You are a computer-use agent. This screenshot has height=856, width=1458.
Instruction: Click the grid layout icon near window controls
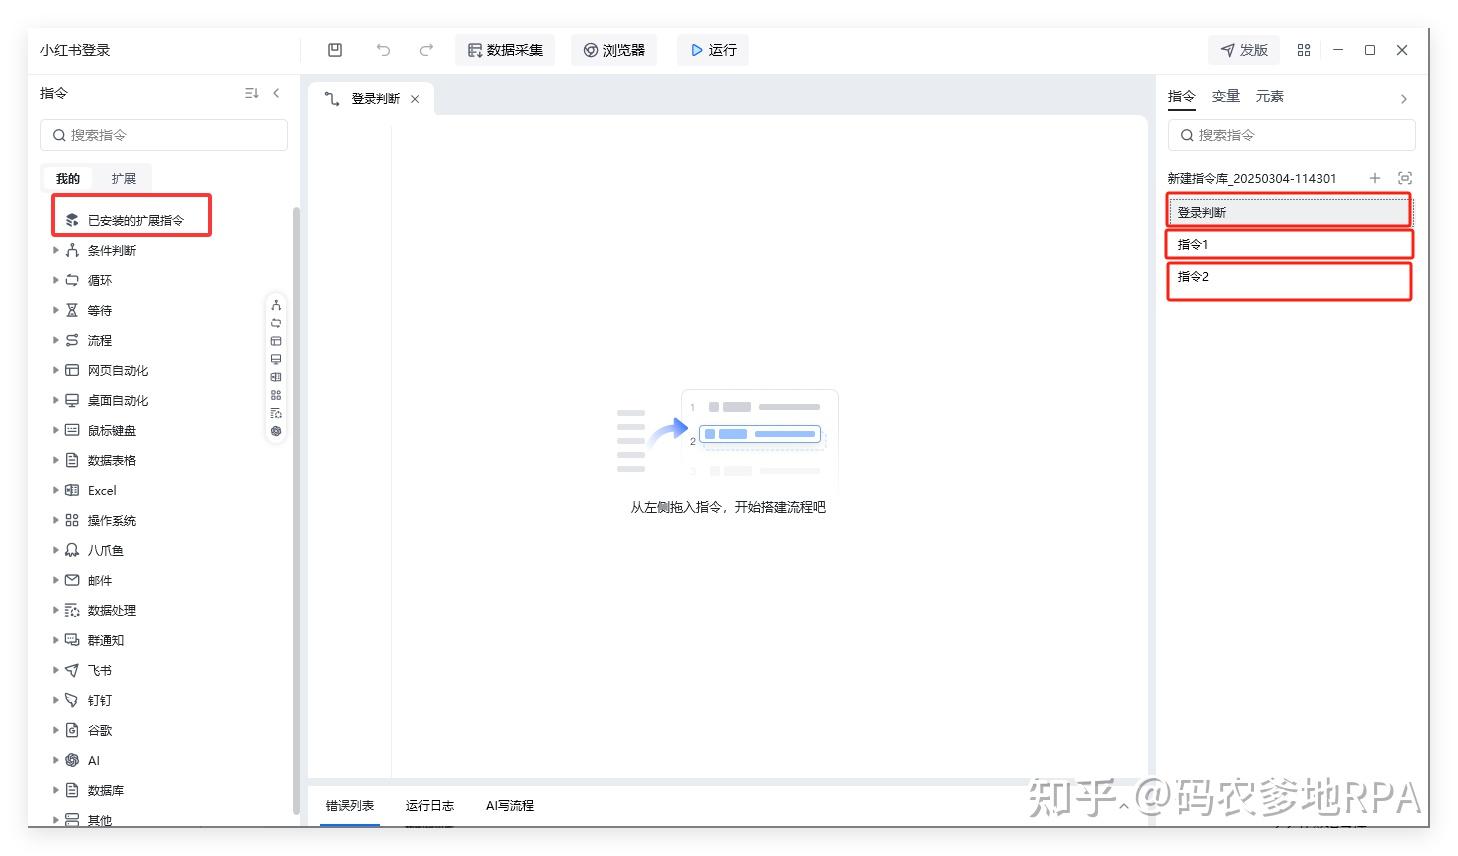pos(1303,49)
